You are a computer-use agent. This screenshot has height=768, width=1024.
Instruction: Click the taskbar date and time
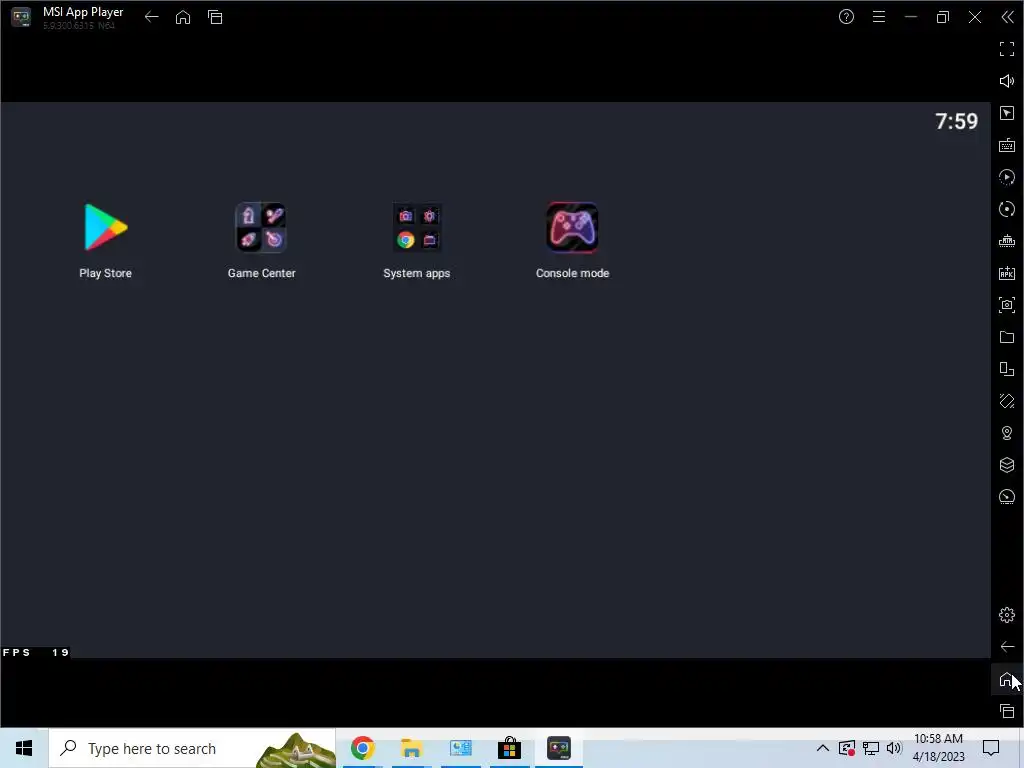point(938,748)
